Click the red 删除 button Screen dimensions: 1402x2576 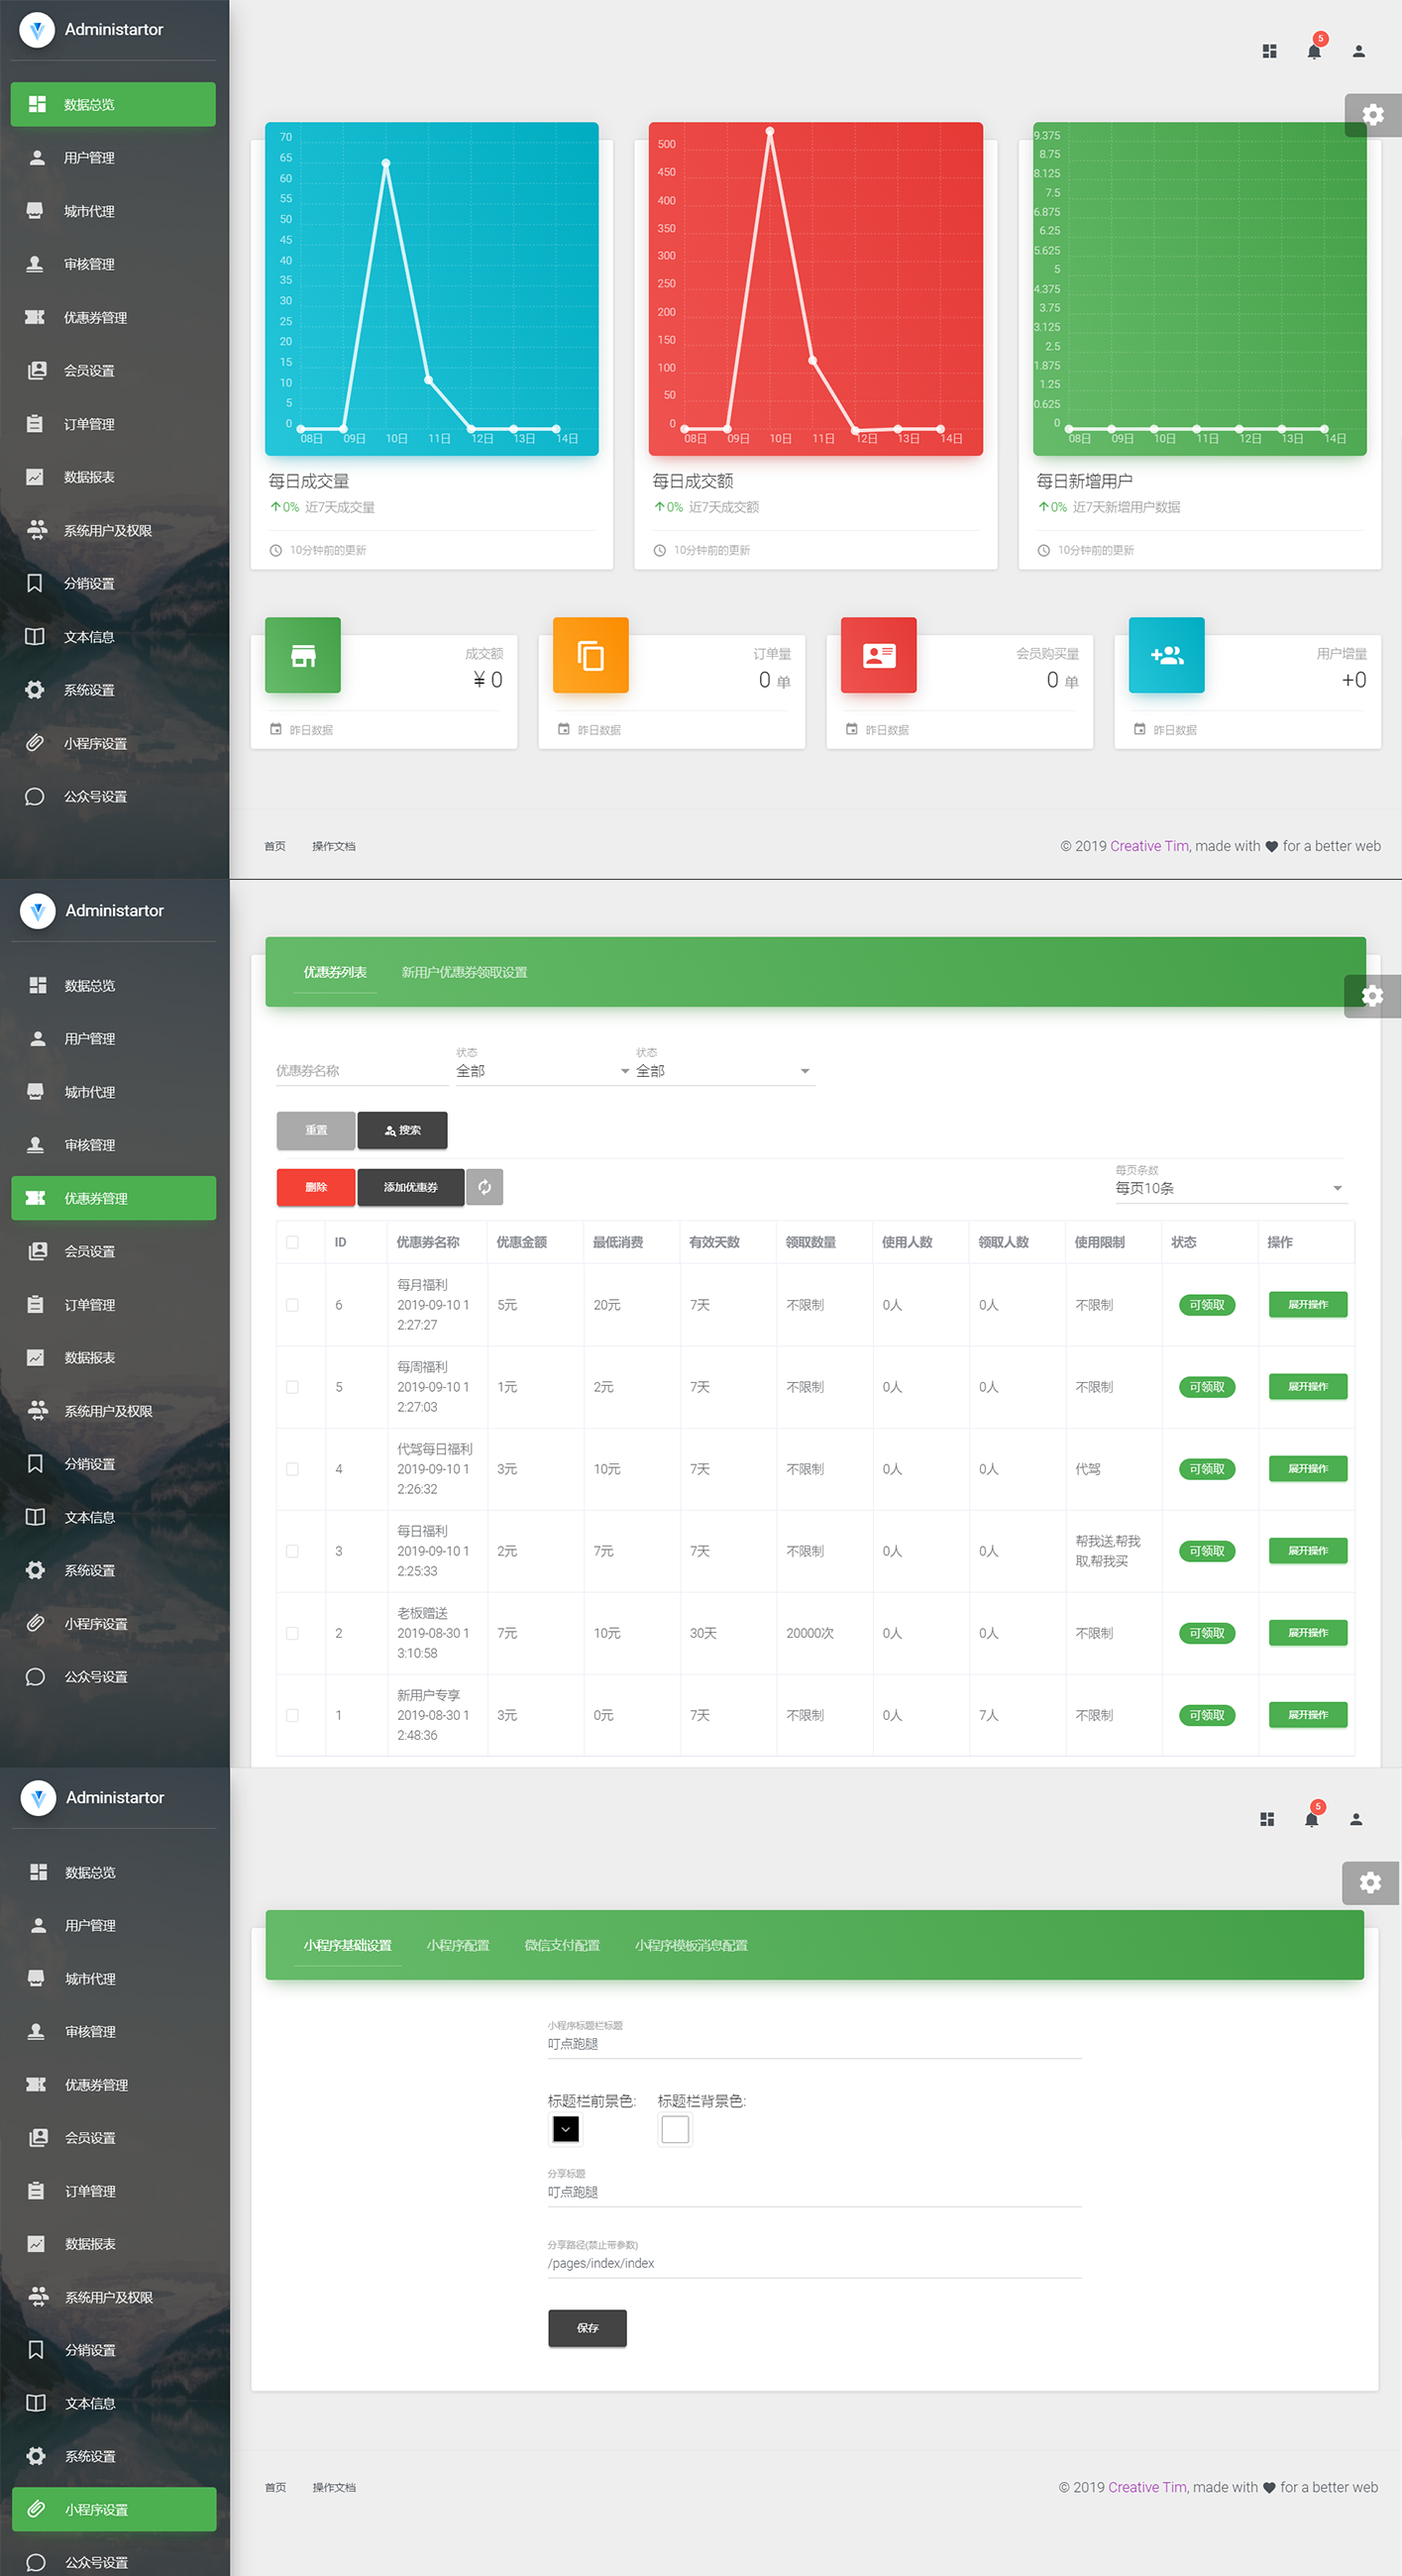316,1187
